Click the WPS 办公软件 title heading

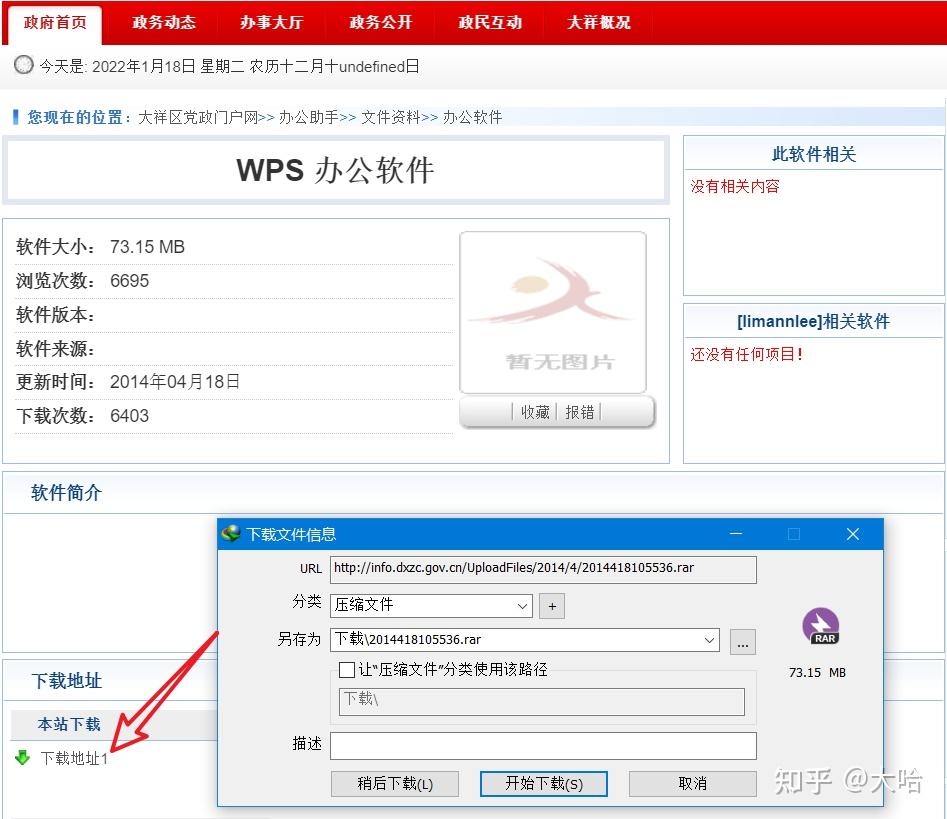pos(335,170)
